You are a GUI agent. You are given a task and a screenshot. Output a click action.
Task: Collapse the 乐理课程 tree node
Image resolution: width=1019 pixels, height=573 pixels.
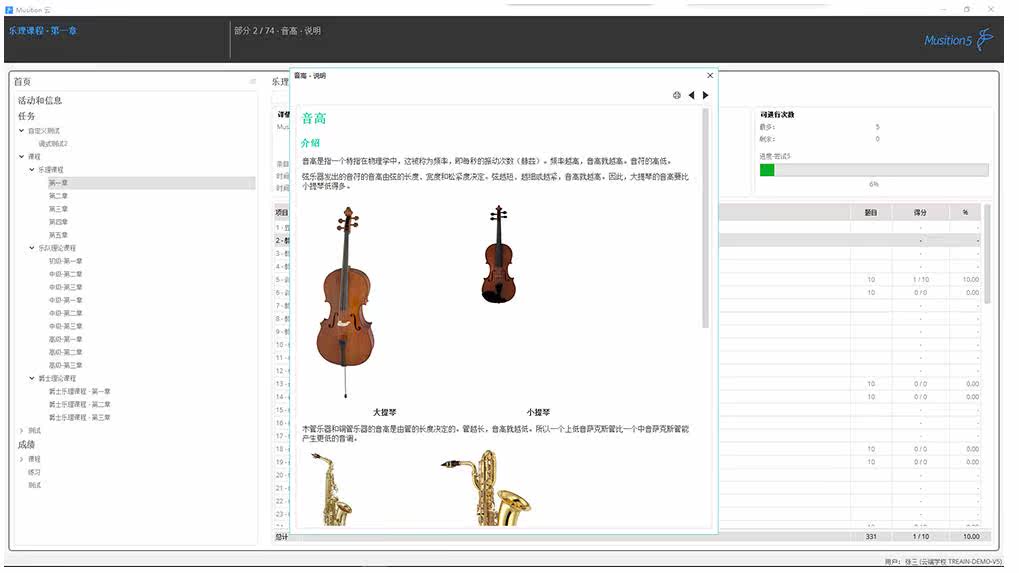point(32,170)
